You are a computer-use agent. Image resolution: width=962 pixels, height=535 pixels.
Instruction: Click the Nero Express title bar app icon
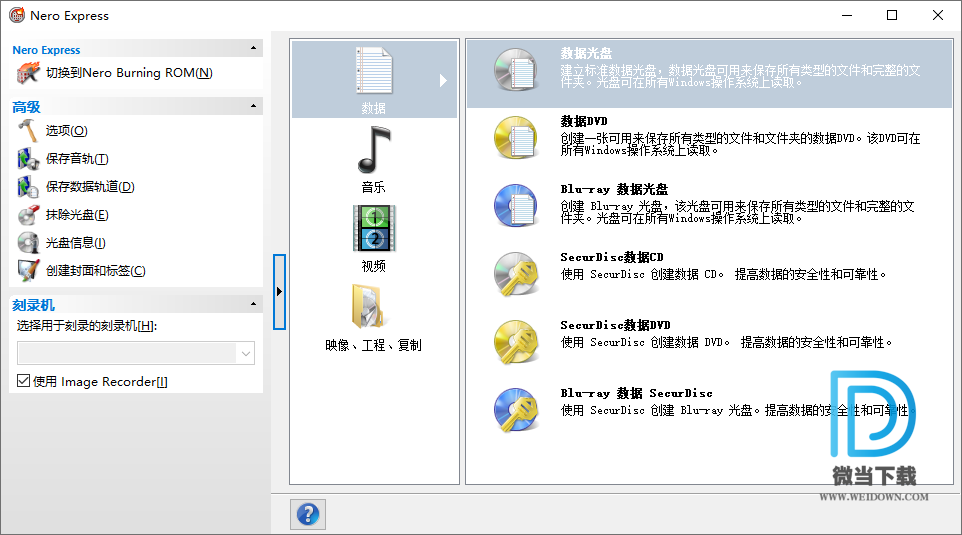pos(17,15)
